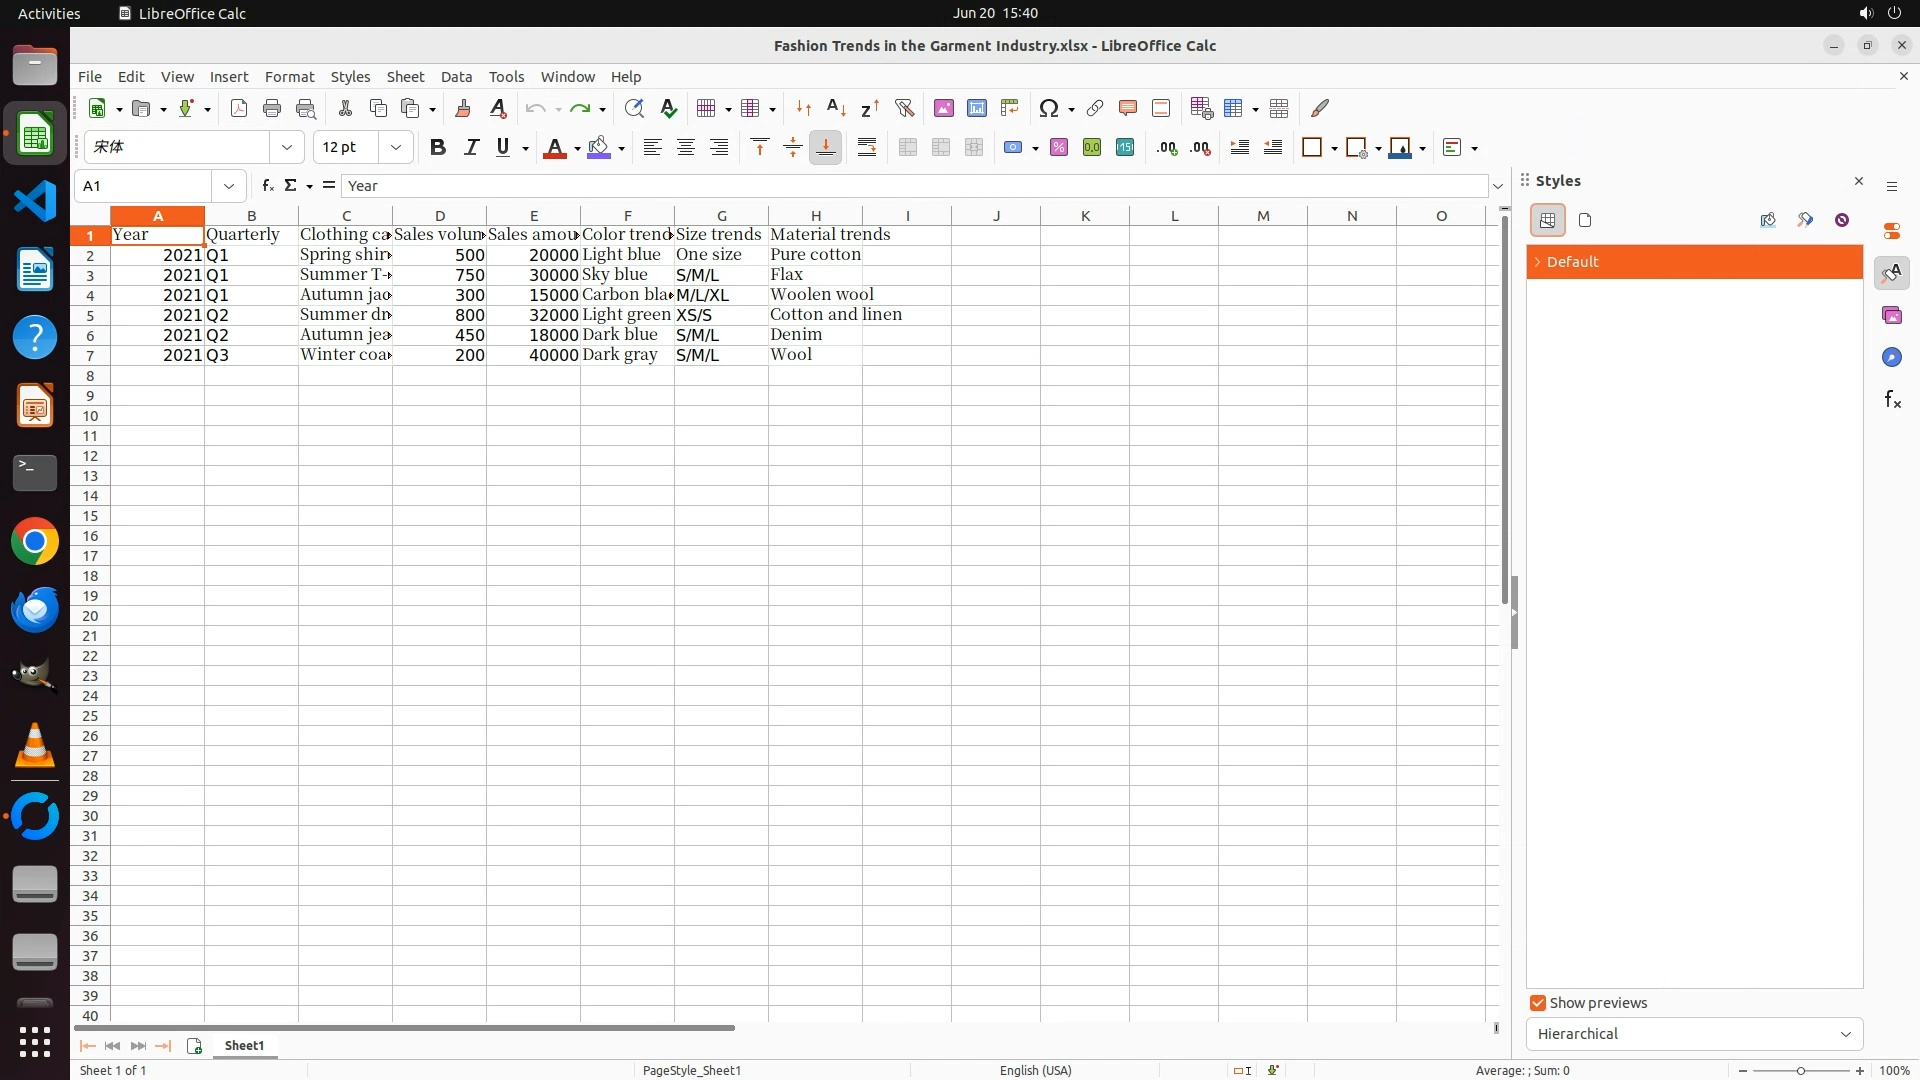Click the Clone Formatting paintbrush icon
Viewport: 1920px width, 1080px height.
[462, 108]
